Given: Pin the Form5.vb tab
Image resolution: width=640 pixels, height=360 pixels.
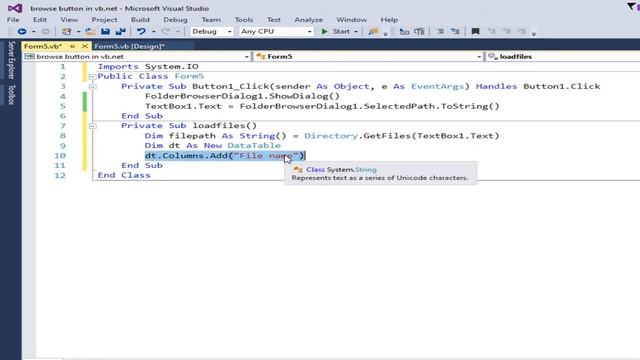Looking at the screenshot, I should coord(72,46).
